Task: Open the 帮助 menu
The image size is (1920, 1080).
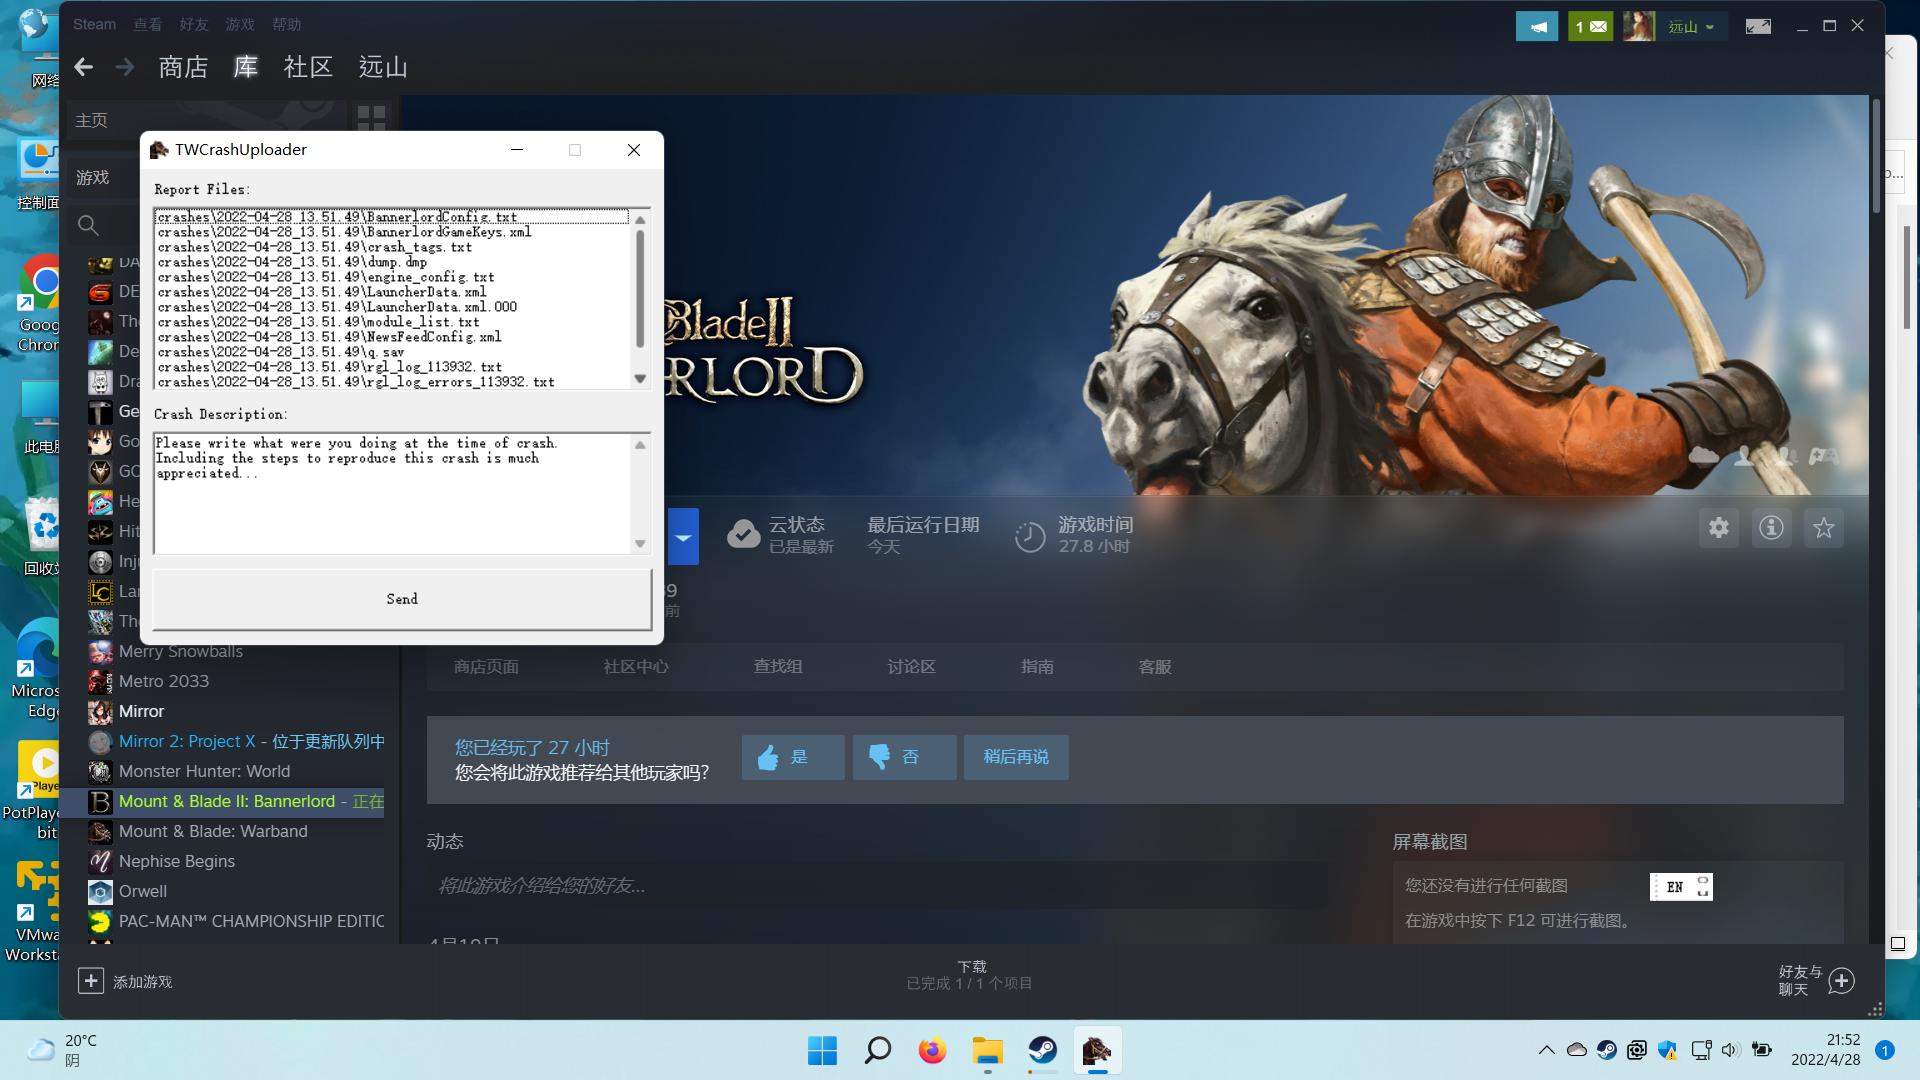Action: (287, 24)
